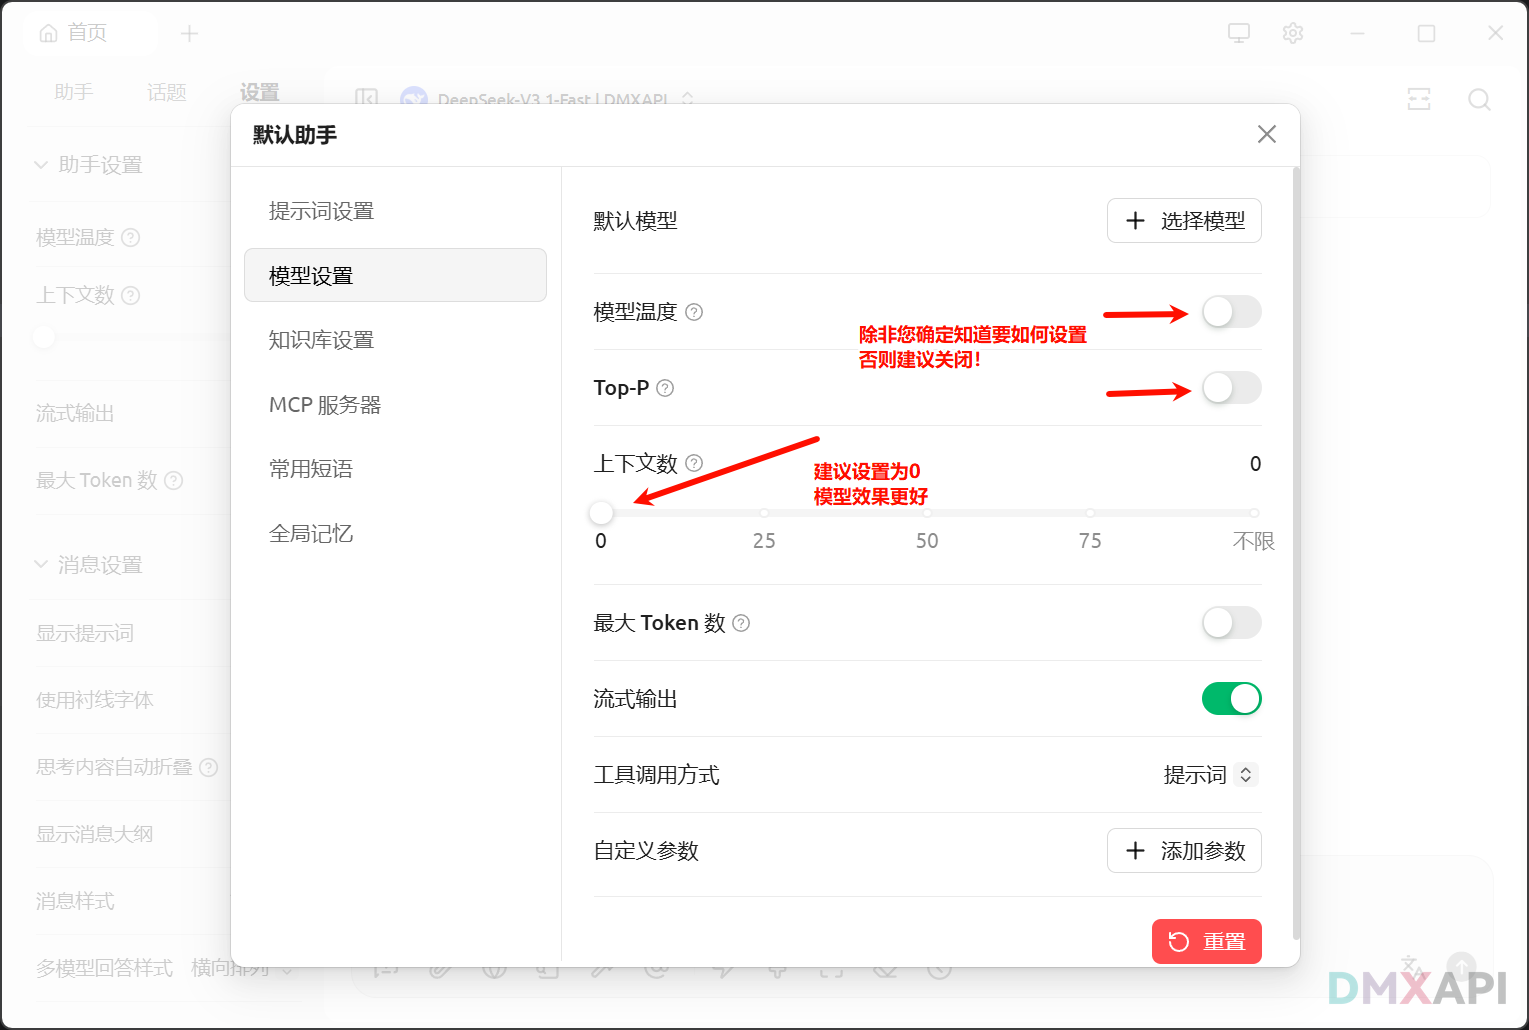Click help icon beside Top-P label
The image size is (1529, 1030).
(x=665, y=388)
